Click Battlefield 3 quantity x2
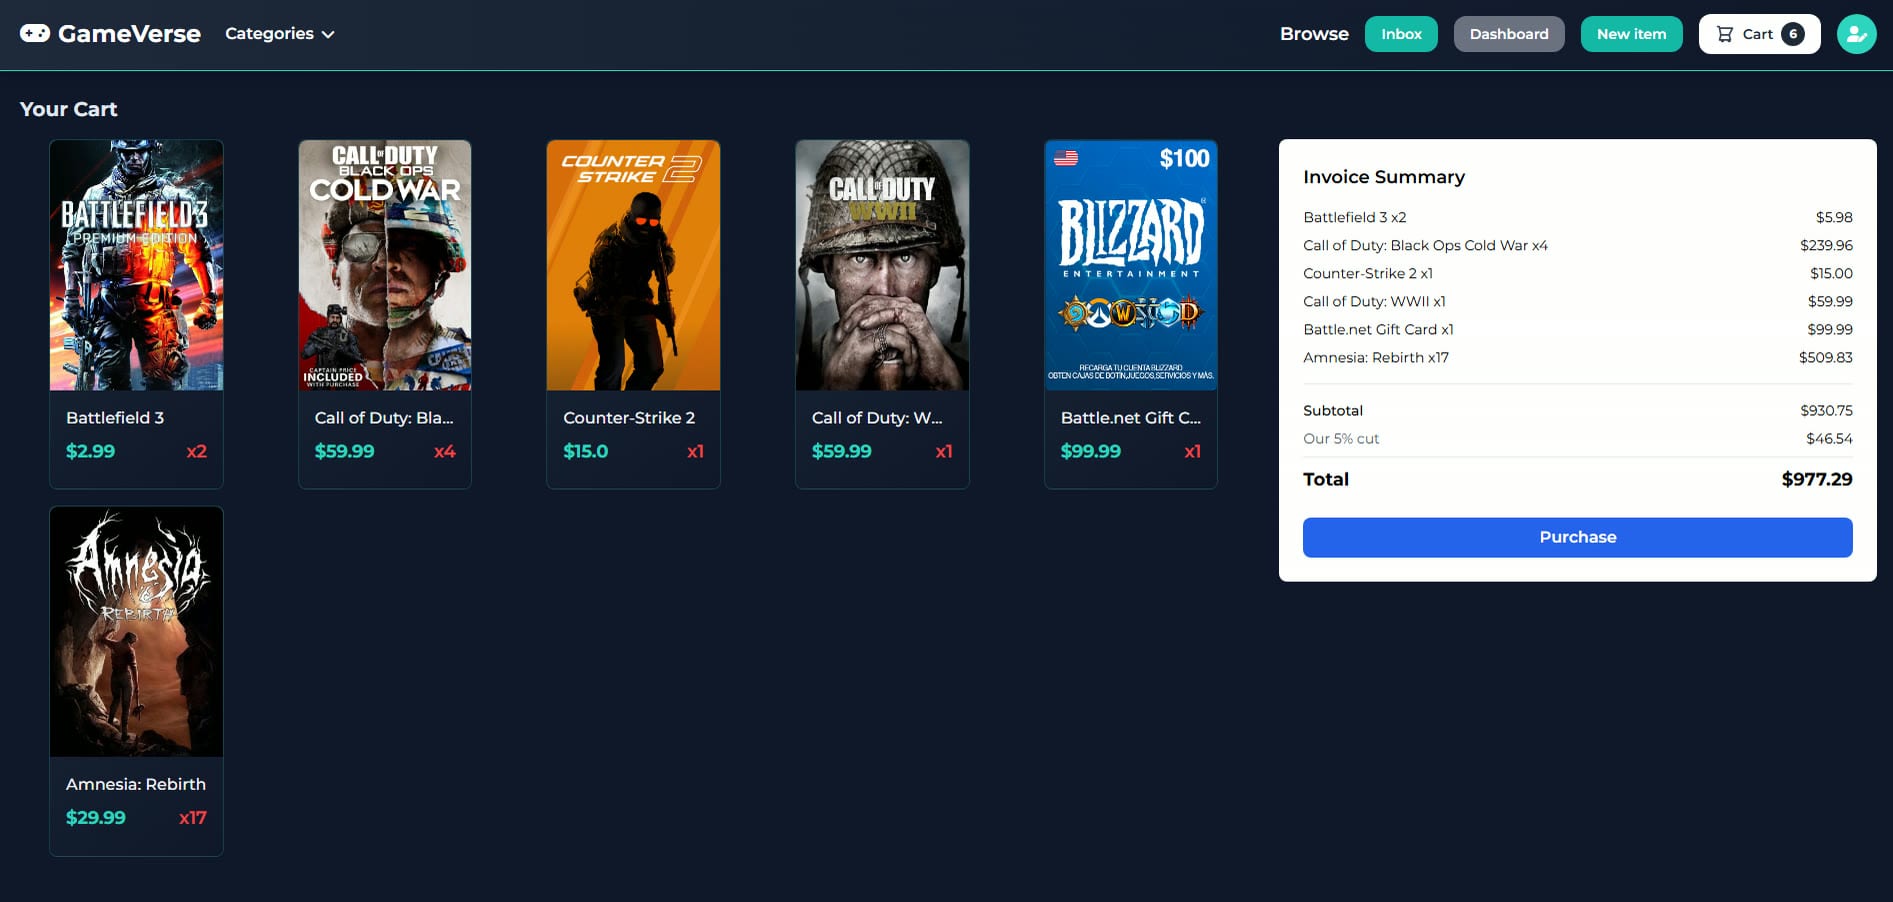Screen dimensions: 1893x902 [x=197, y=451]
